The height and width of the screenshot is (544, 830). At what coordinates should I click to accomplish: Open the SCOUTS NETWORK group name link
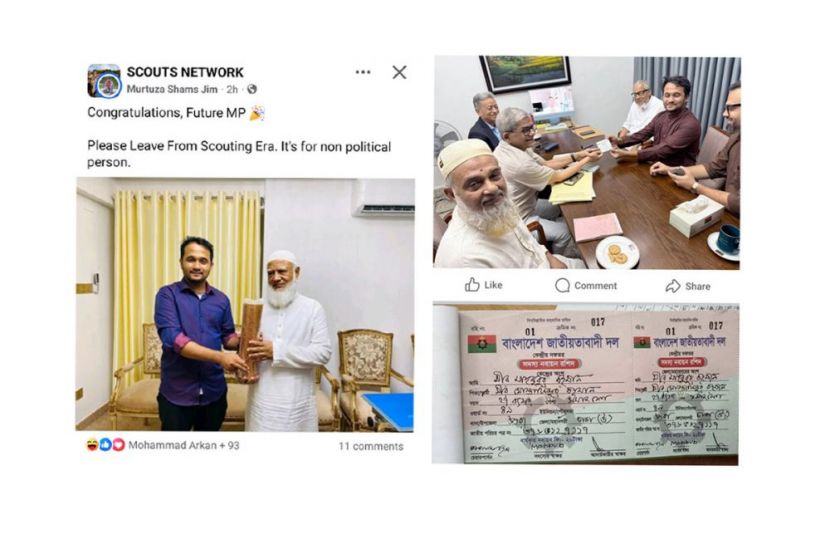pos(185,72)
